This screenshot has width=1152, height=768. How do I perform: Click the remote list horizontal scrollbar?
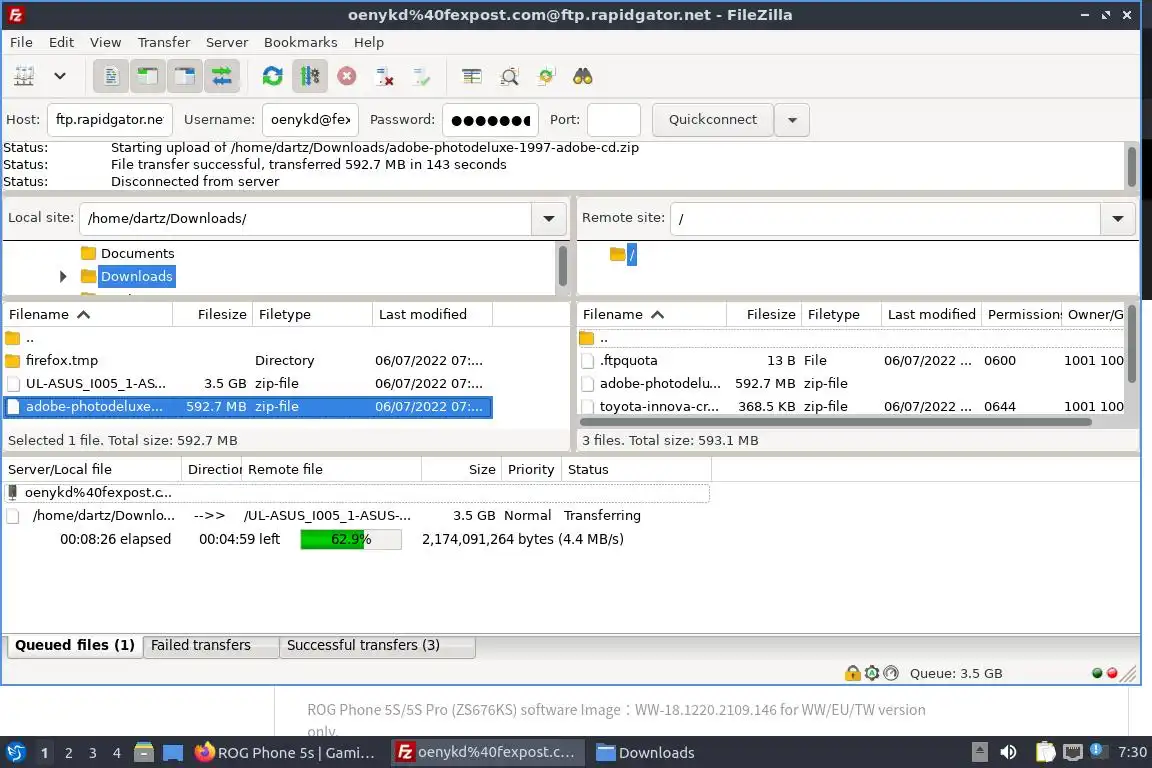[x=835, y=422]
